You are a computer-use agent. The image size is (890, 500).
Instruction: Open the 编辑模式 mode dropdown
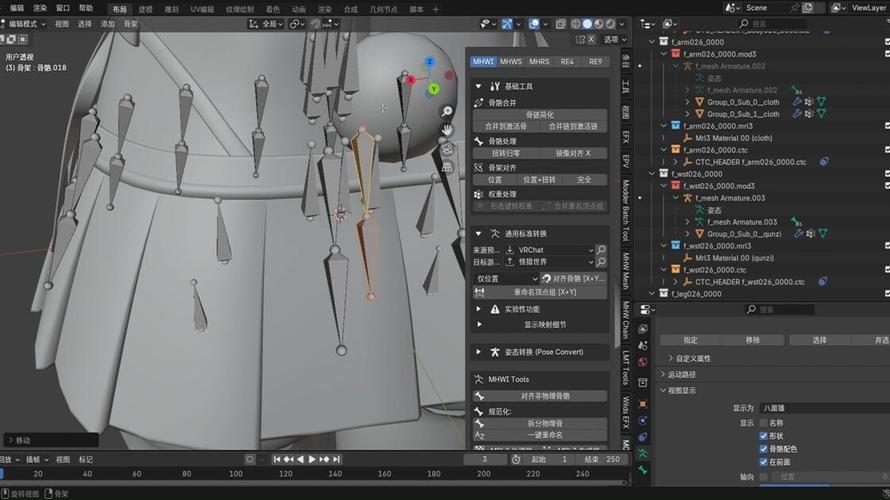pyautogui.click(x=24, y=24)
